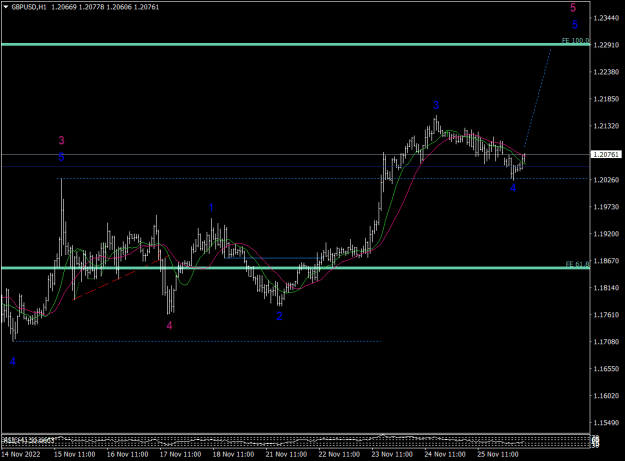This screenshot has height=461, width=625.
Task: Select the blue 5 beneath the magenta 5
Action: [575, 25]
